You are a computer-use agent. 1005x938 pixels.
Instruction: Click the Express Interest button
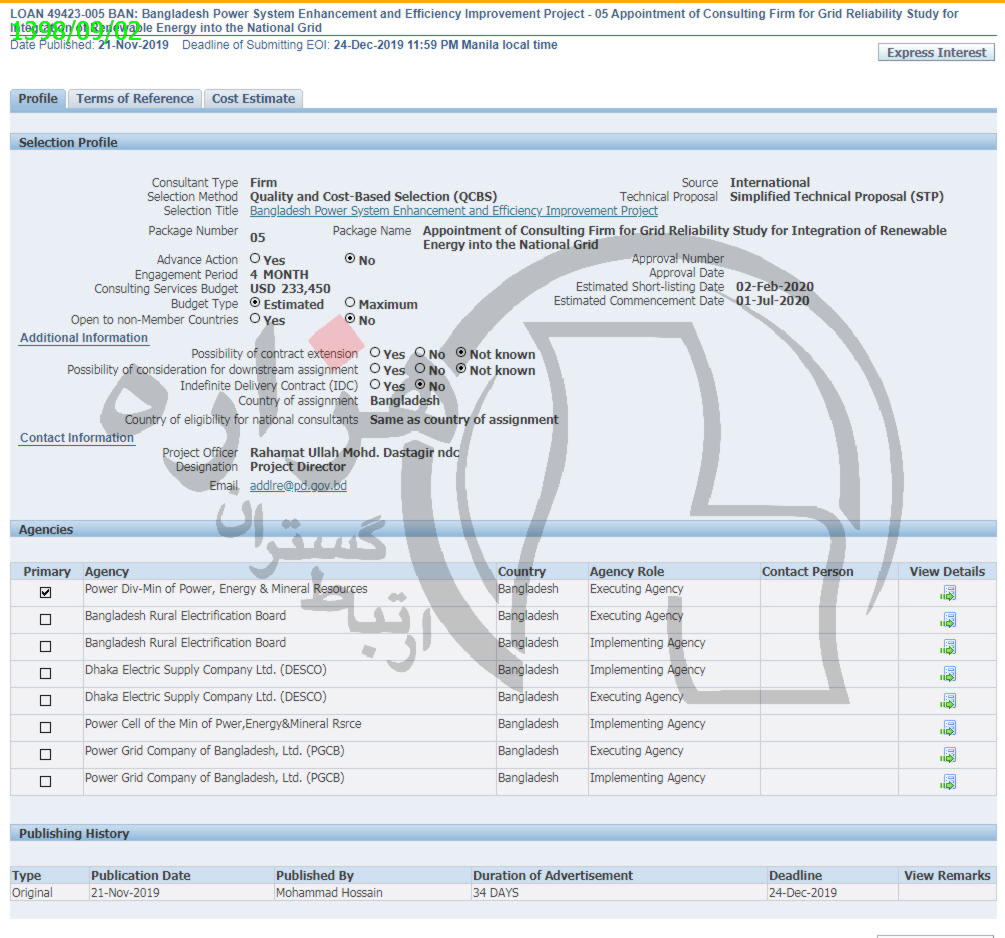point(936,53)
